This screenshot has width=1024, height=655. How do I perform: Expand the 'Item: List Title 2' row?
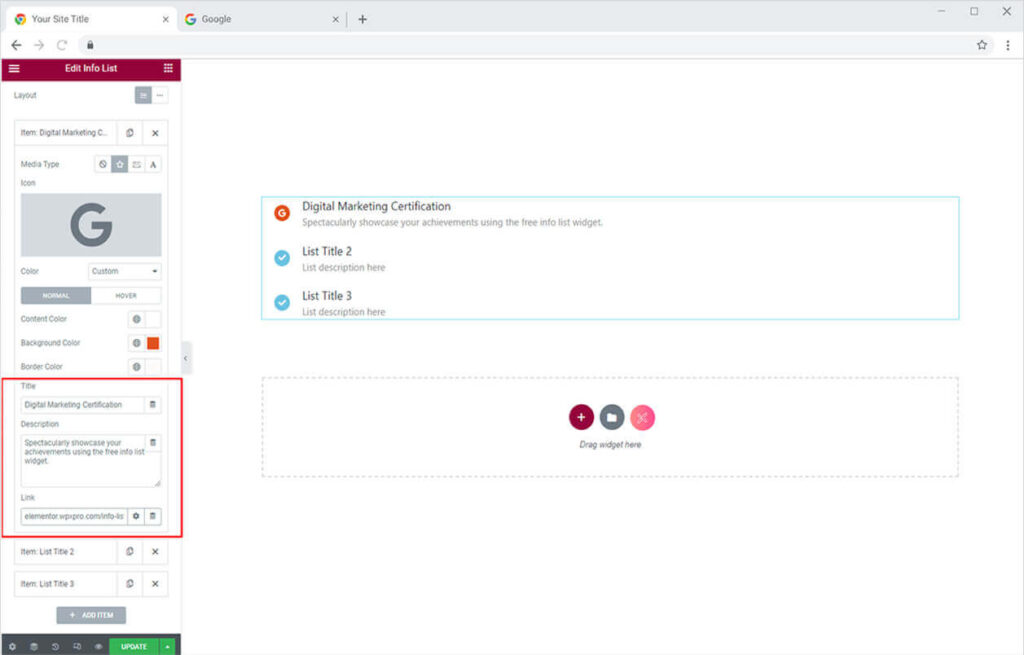click(x=65, y=552)
